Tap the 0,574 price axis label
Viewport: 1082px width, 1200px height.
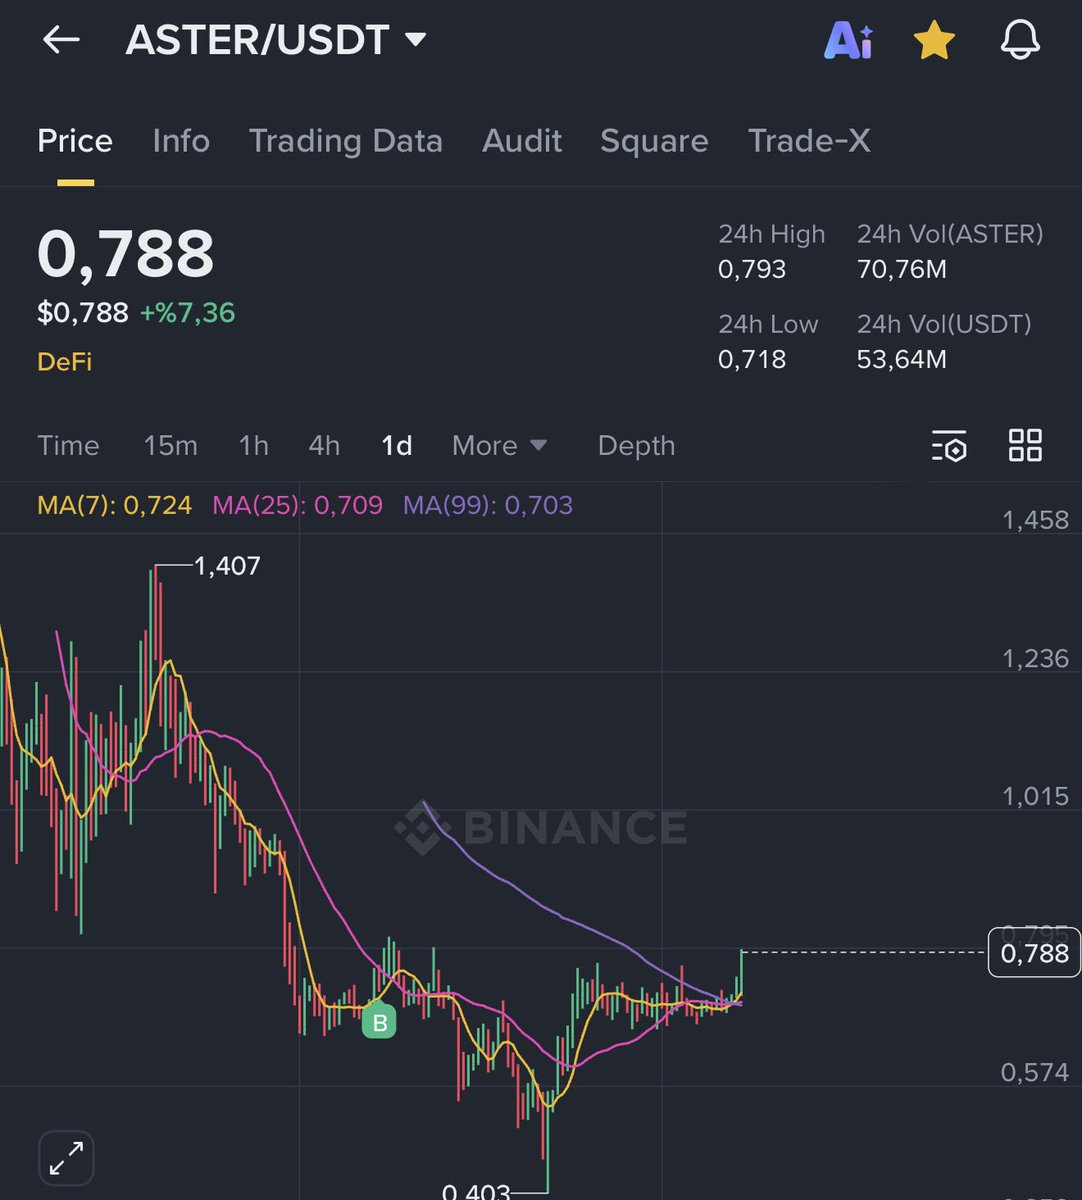tap(1035, 1073)
